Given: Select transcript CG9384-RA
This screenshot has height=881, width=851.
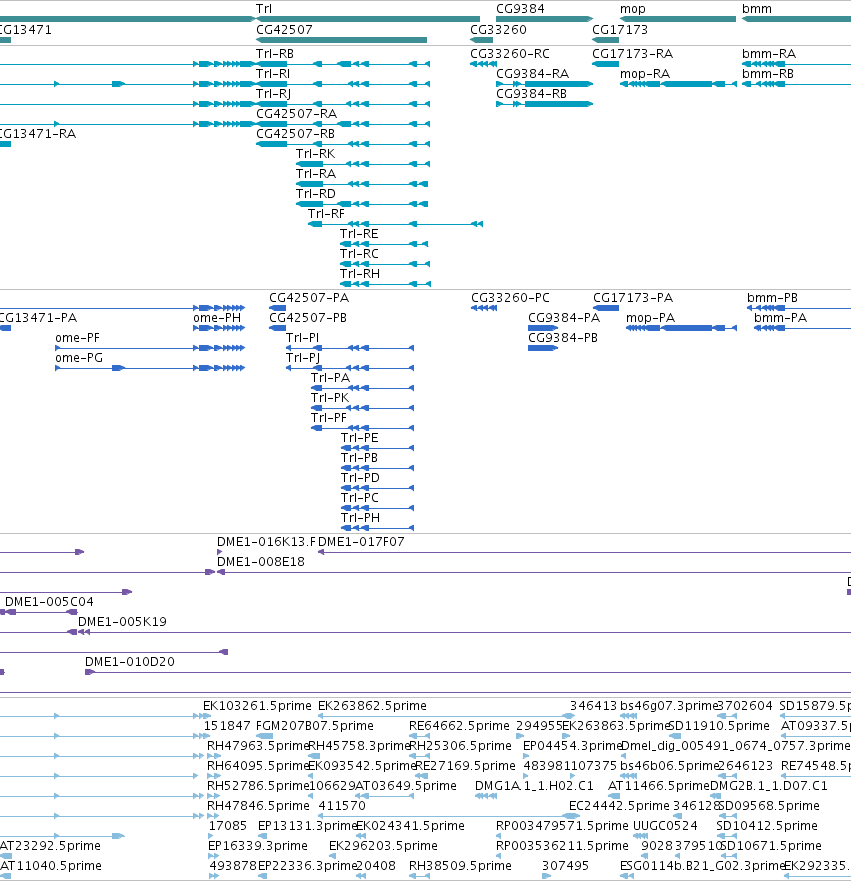Looking at the screenshot, I should pyautogui.click(x=533, y=74).
